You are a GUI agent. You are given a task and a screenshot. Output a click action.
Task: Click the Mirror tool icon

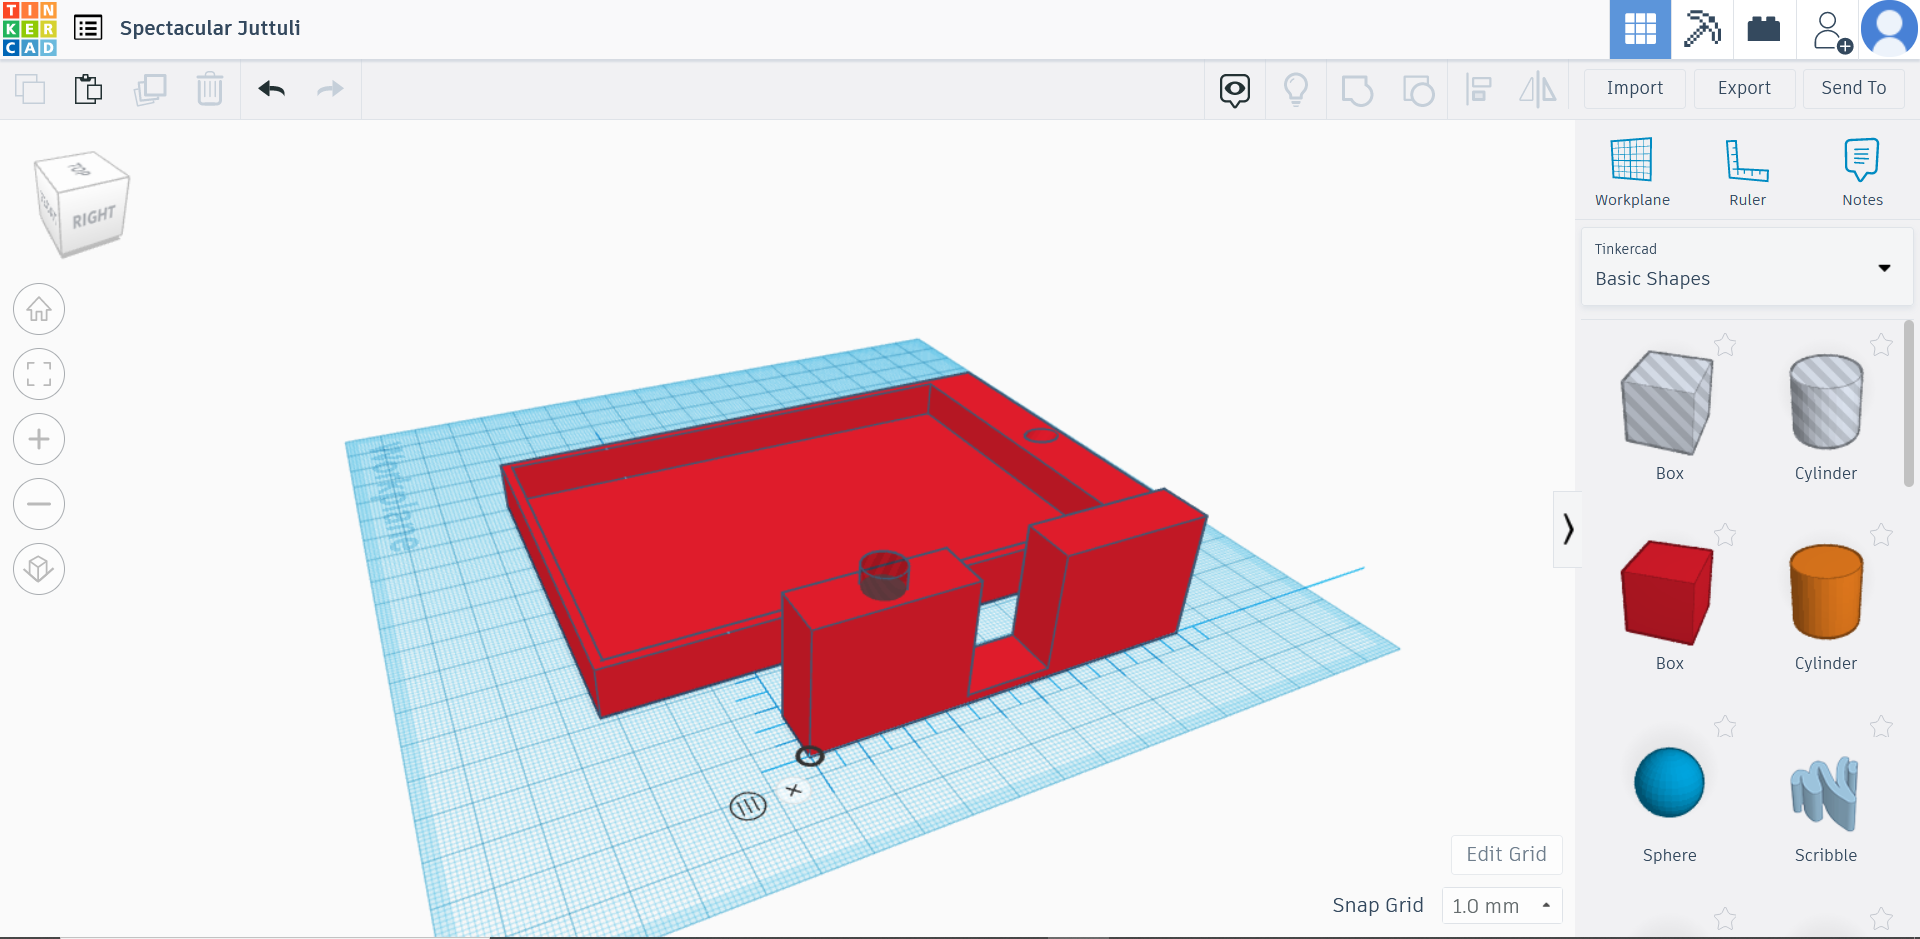tap(1538, 90)
